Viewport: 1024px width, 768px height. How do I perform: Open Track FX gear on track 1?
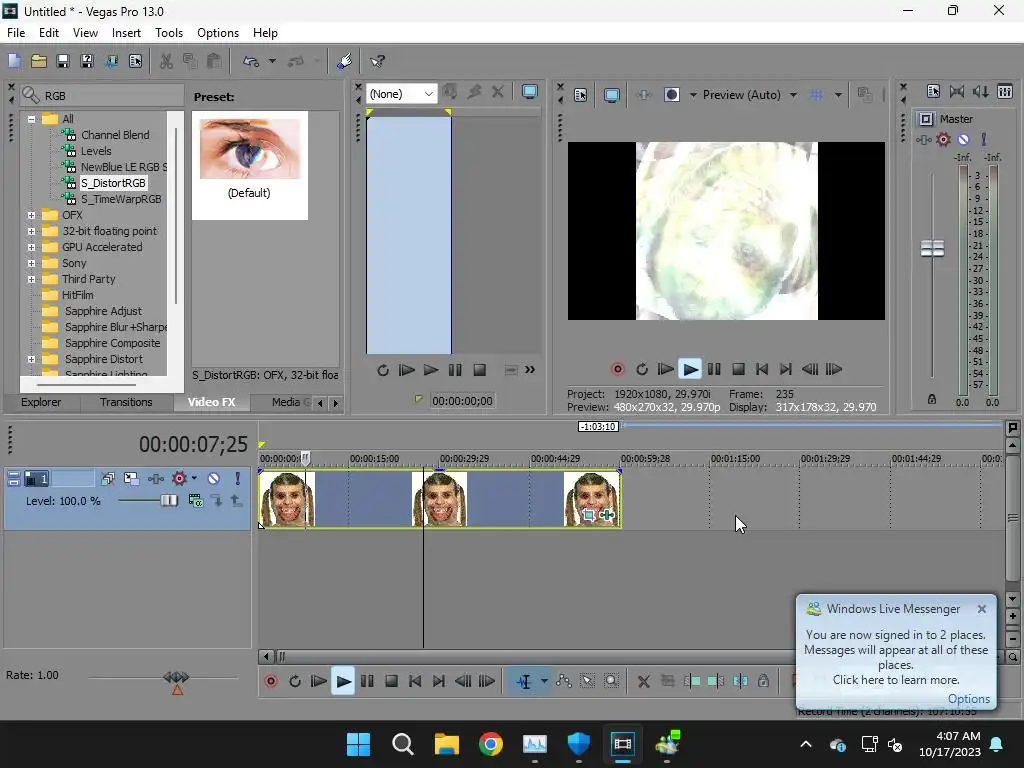(x=179, y=479)
